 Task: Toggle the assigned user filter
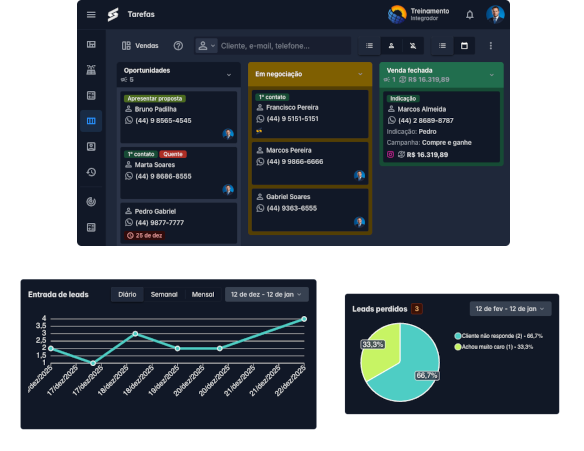391,46
